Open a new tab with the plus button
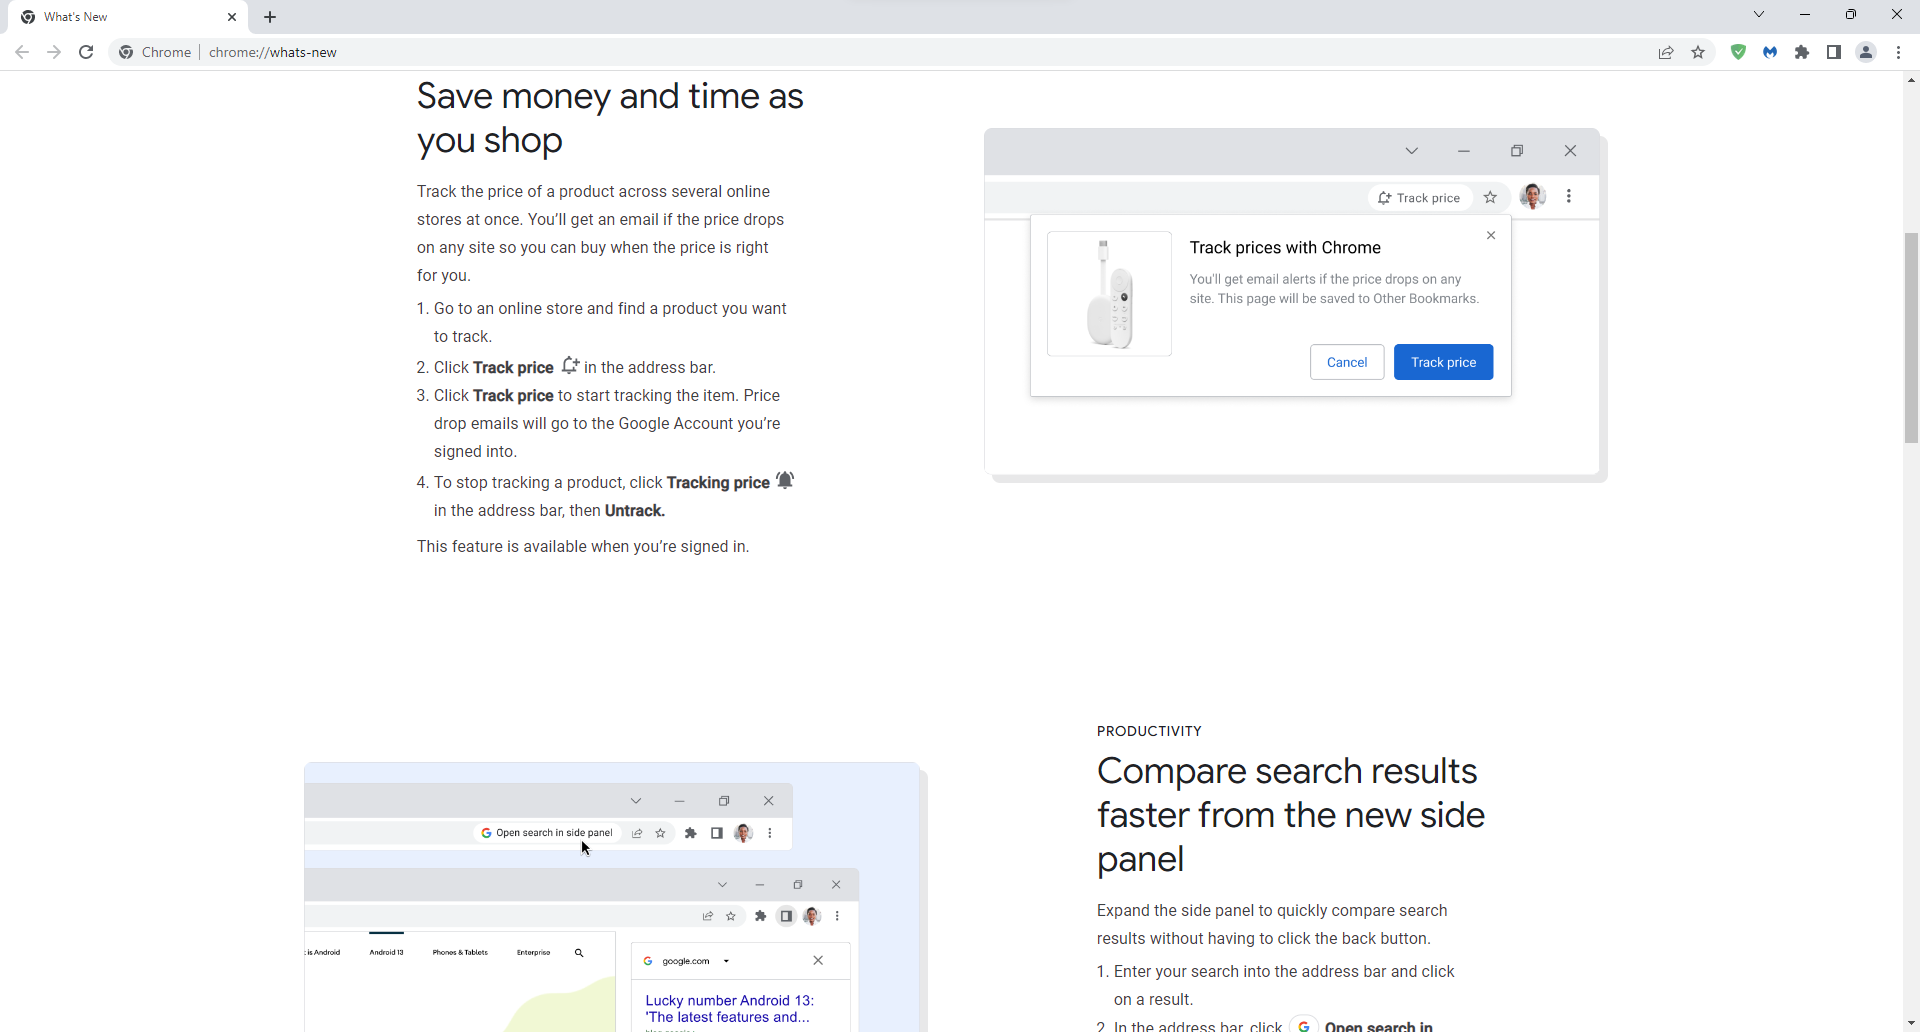The height and width of the screenshot is (1032, 1920). pyautogui.click(x=270, y=17)
